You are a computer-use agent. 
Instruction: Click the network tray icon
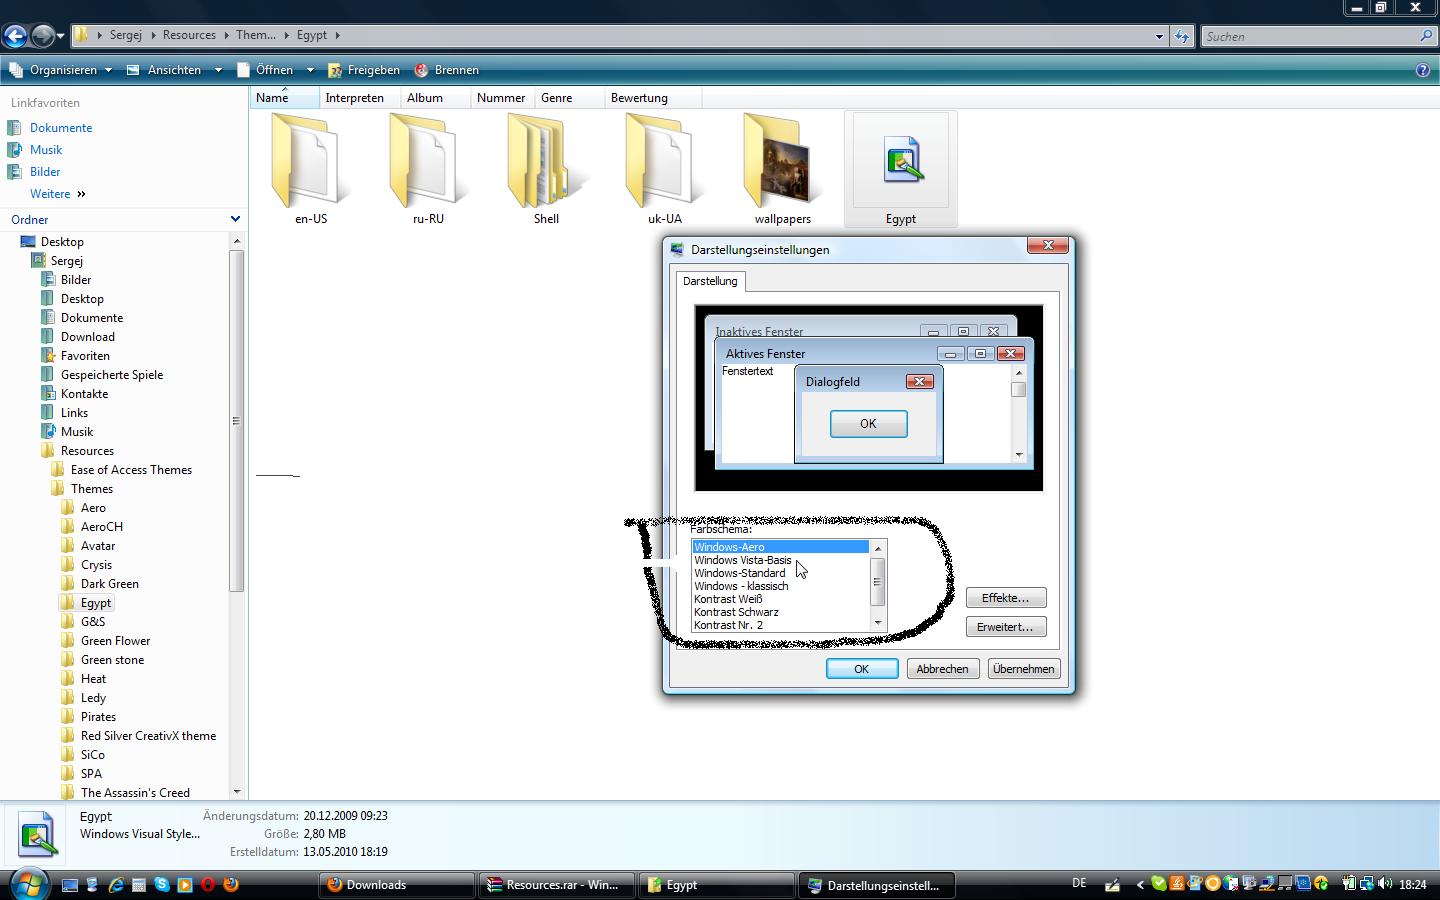1367,884
